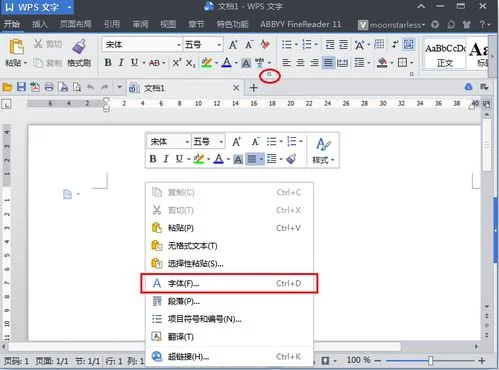This screenshot has width=499, height=370.
Task: Click the Open folder icon in quick toolbar
Action: (x=7, y=88)
